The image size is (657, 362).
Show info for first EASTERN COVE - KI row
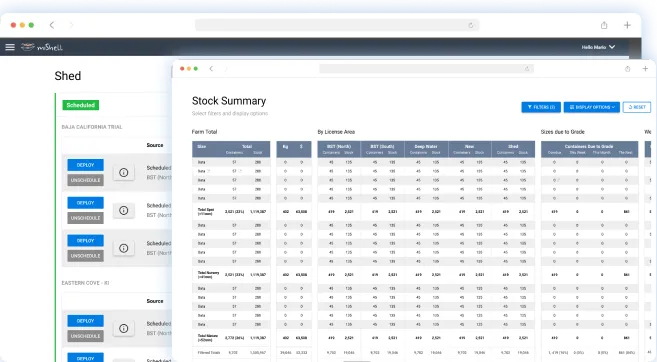(x=124, y=328)
